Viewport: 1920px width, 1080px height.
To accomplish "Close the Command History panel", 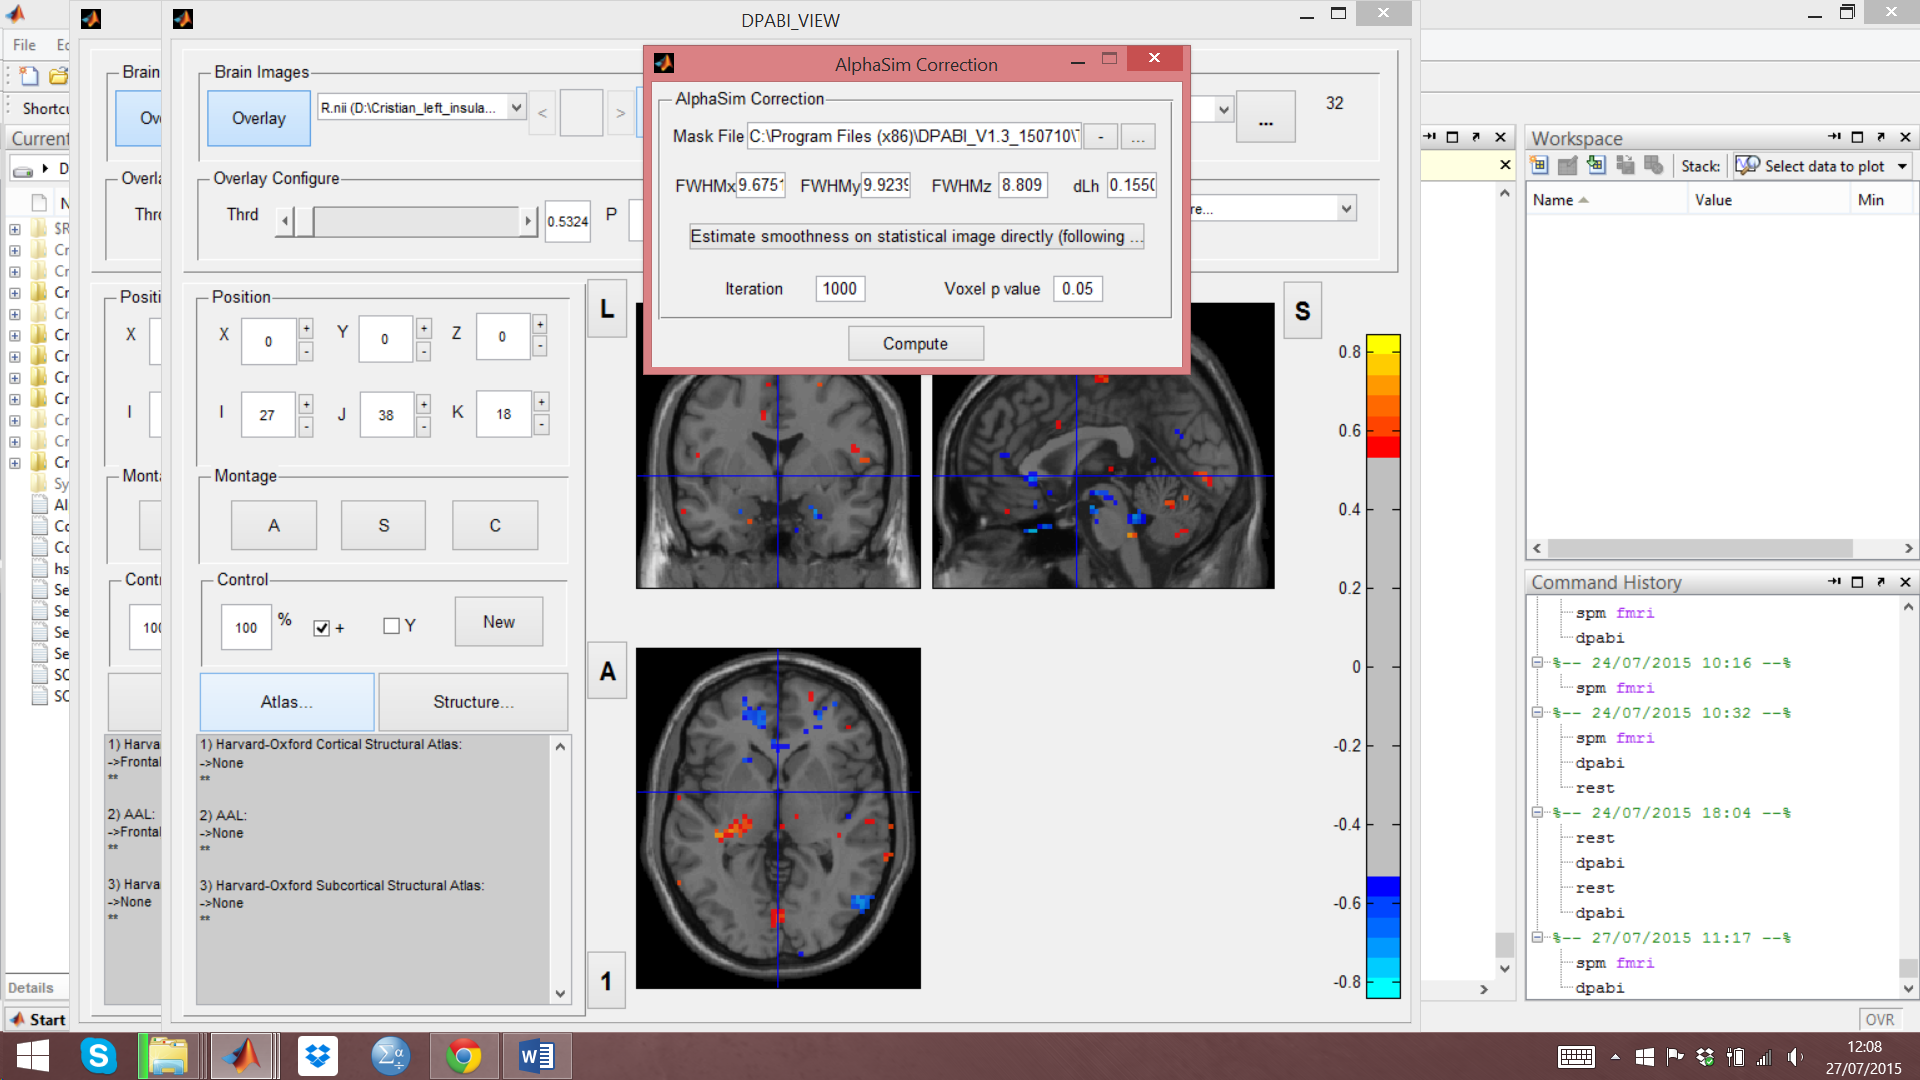I will 1905,582.
